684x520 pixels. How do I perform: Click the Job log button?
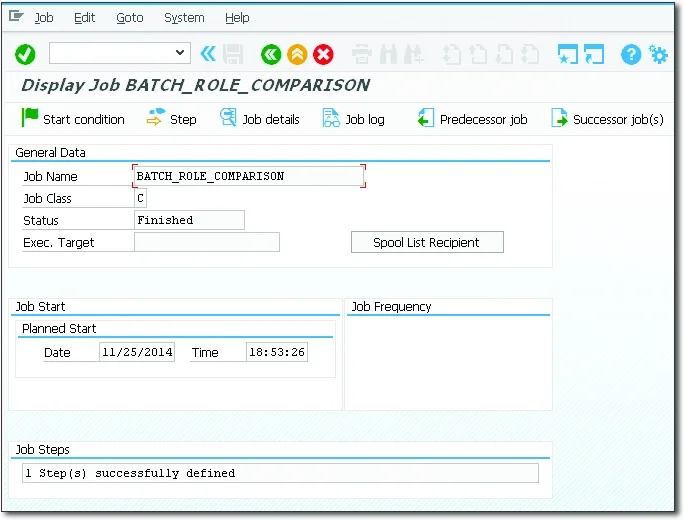[x=353, y=119]
